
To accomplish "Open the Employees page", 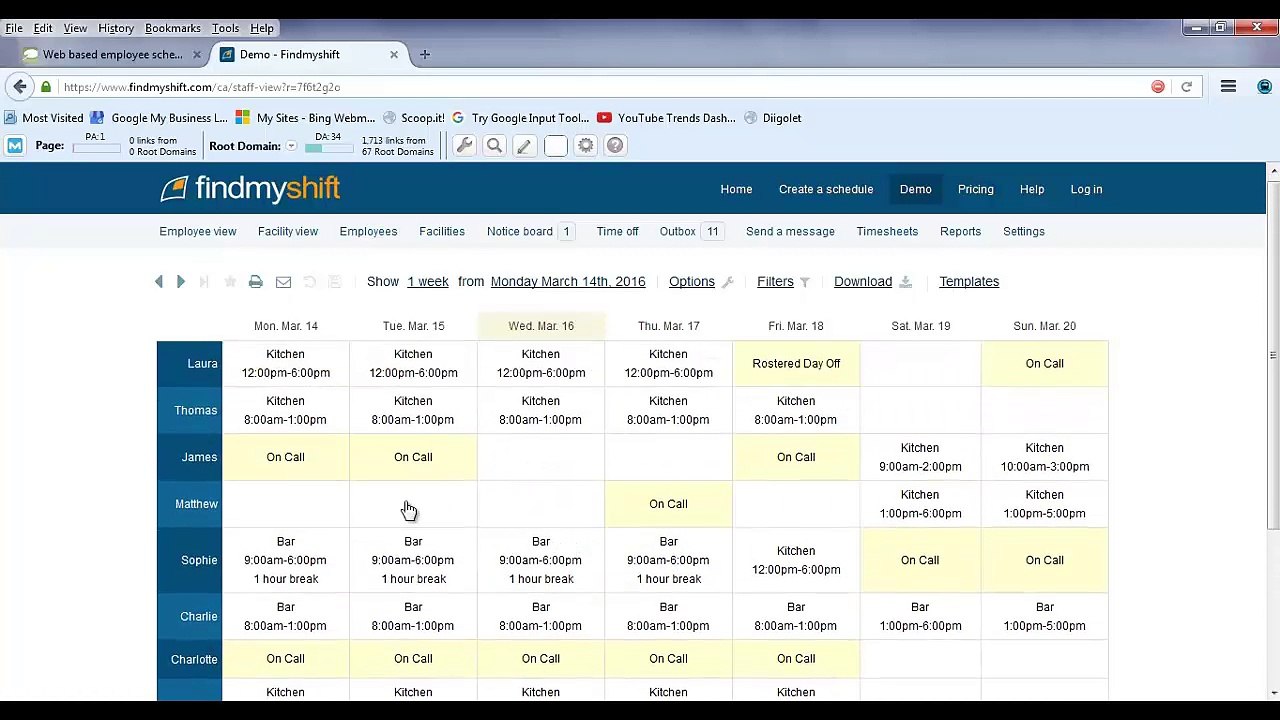I will pyautogui.click(x=368, y=231).
